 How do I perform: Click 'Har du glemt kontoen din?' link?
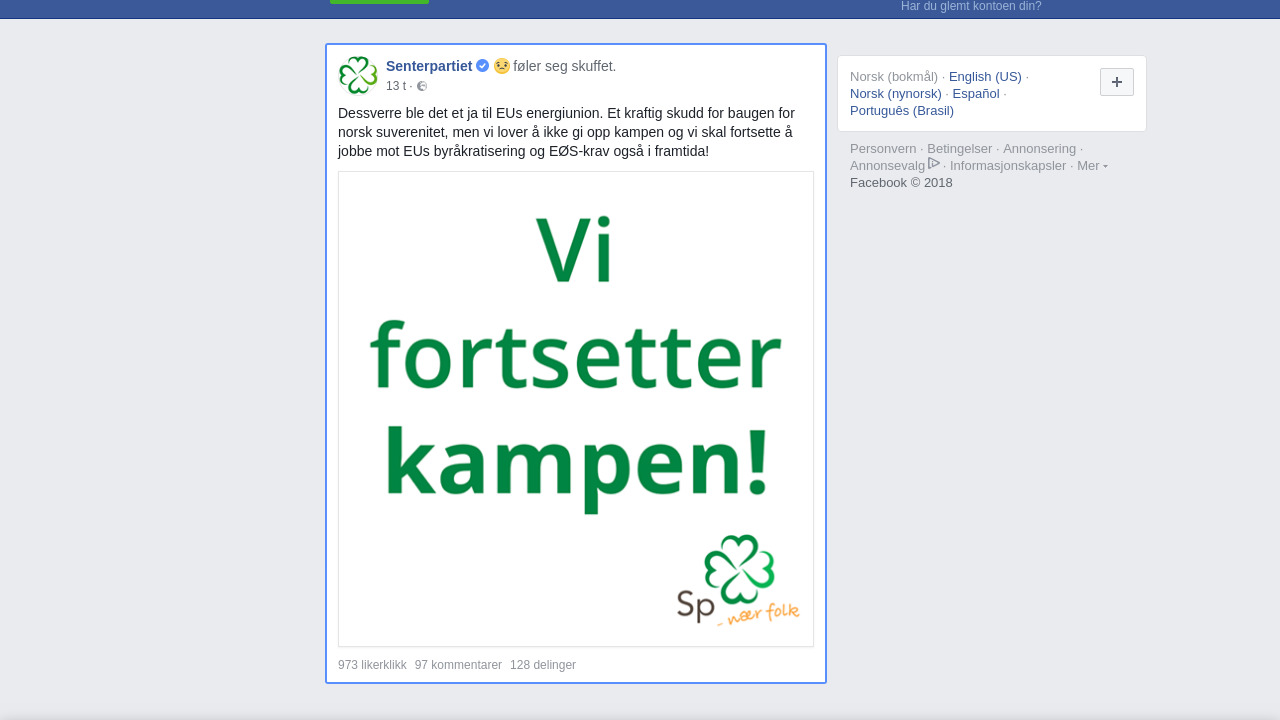(971, 6)
